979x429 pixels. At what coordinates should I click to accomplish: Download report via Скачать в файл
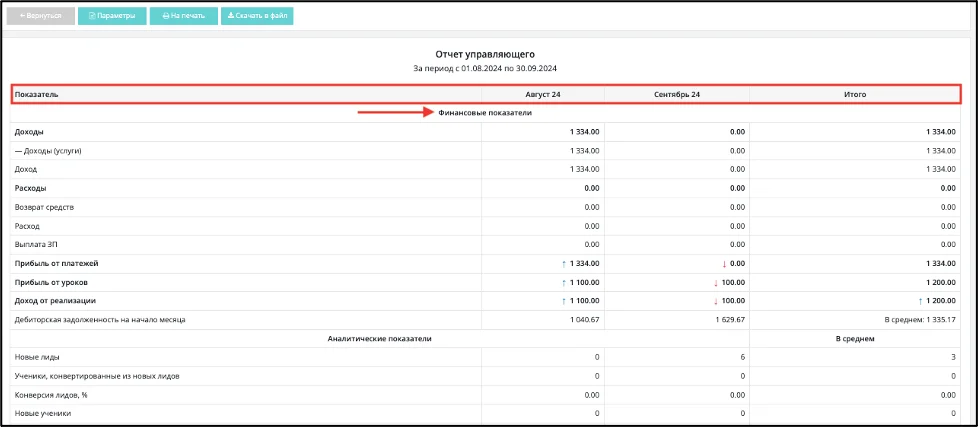coord(257,16)
